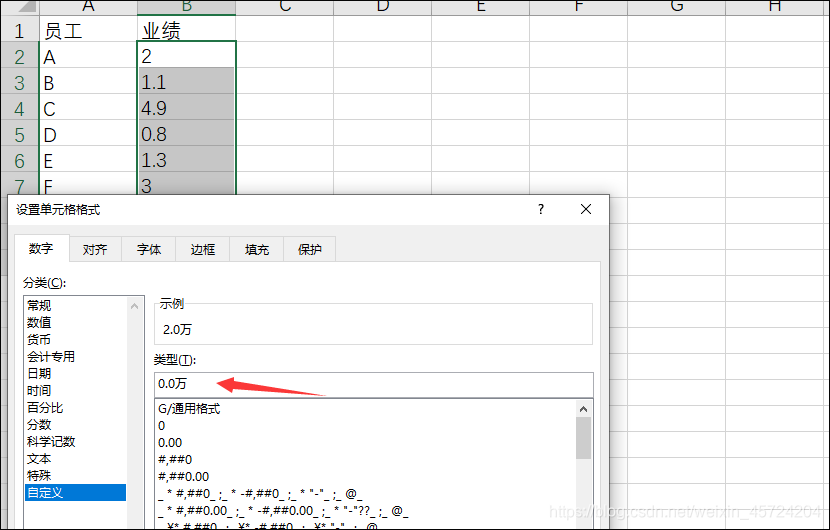Click cell with value 1.3
The height and width of the screenshot is (530, 830).
pyautogui.click(x=186, y=160)
